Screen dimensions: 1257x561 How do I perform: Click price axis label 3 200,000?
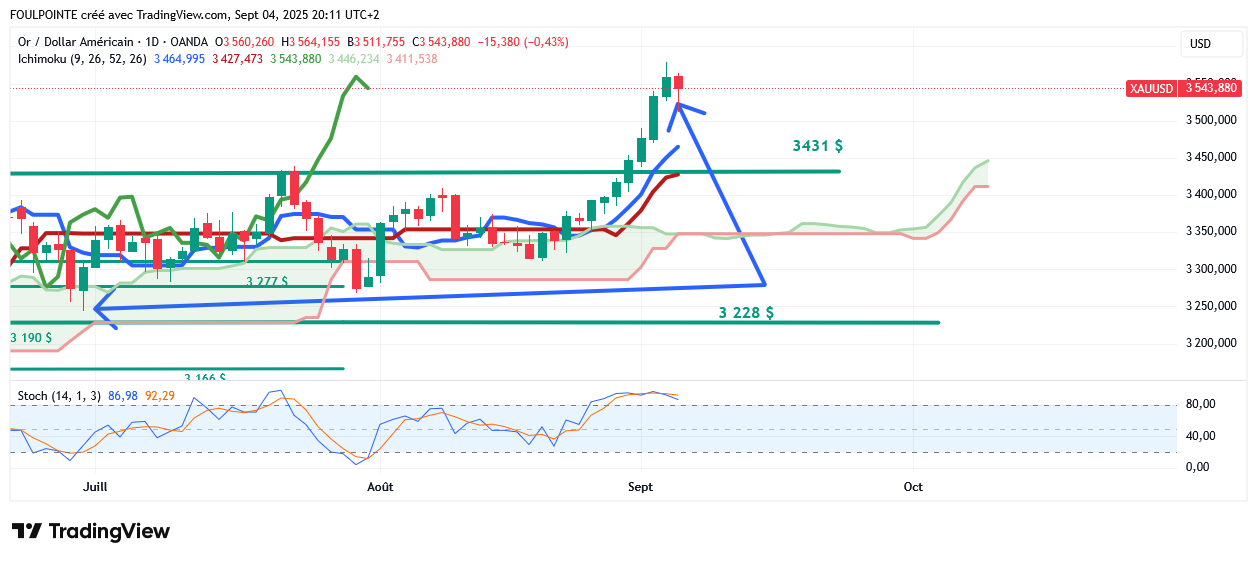(1211, 343)
